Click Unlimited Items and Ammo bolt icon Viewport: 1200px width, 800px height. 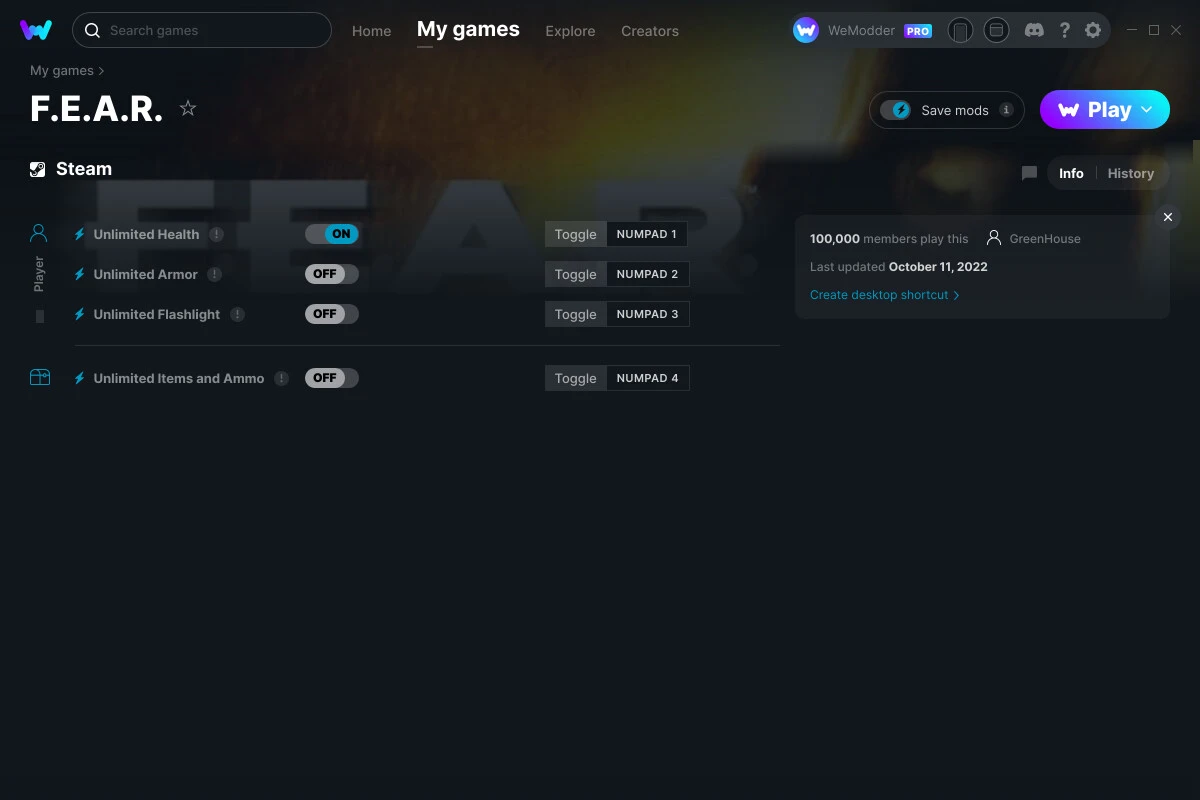point(80,378)
